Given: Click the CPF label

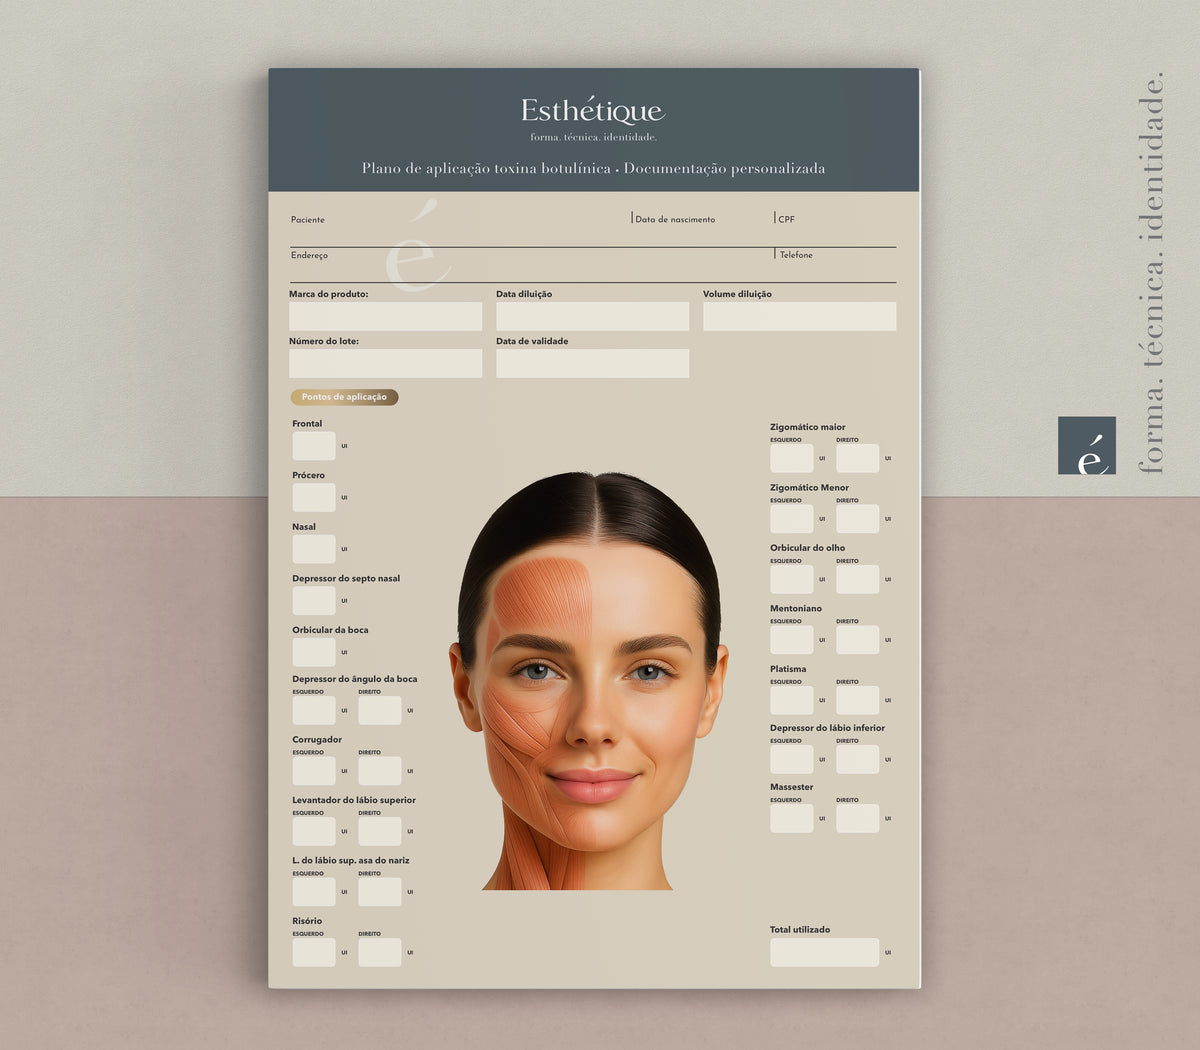Looking at the screenshot, I should pyautogui.click(x=787, y=220).
